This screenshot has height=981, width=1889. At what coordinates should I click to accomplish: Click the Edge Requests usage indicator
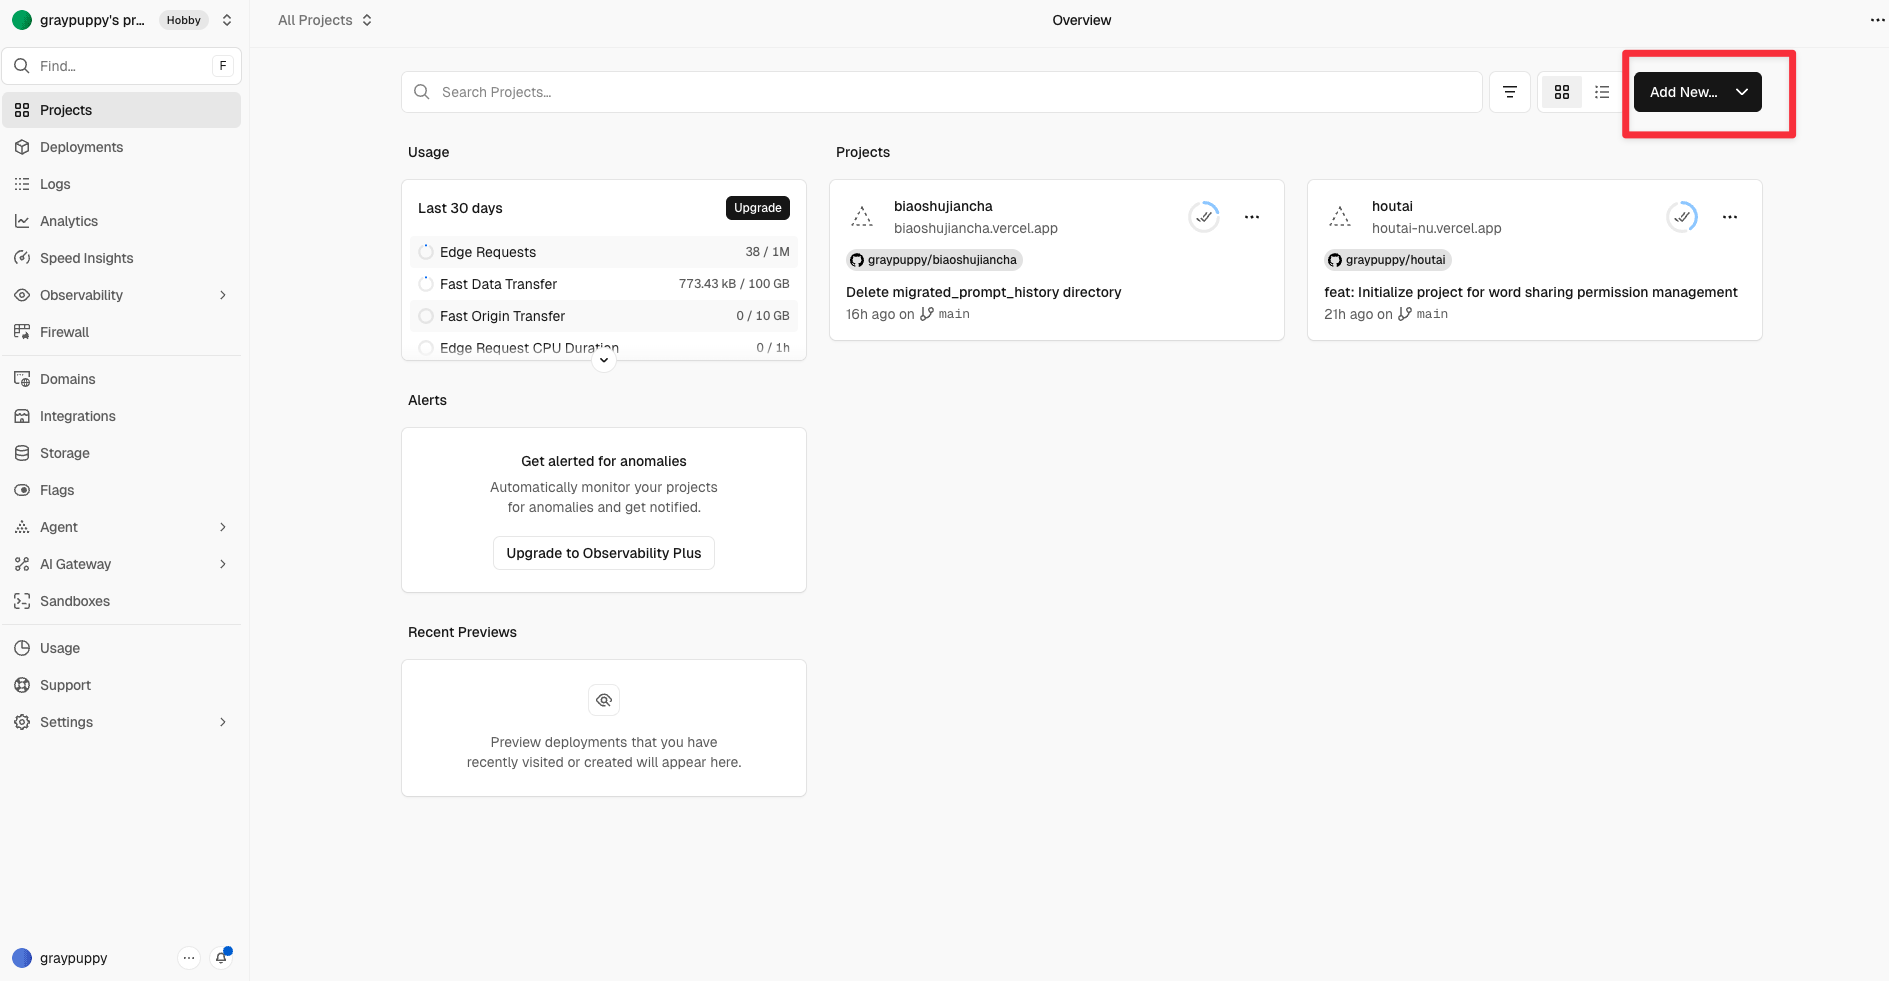tap(426, 252)
